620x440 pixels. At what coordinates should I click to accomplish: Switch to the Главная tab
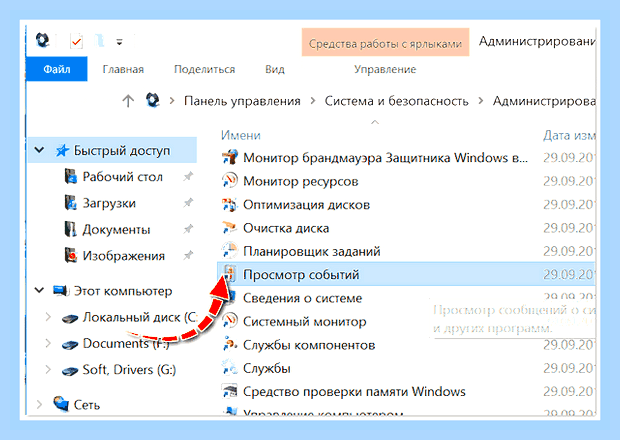pyautogui.click(x=123, y=69)
